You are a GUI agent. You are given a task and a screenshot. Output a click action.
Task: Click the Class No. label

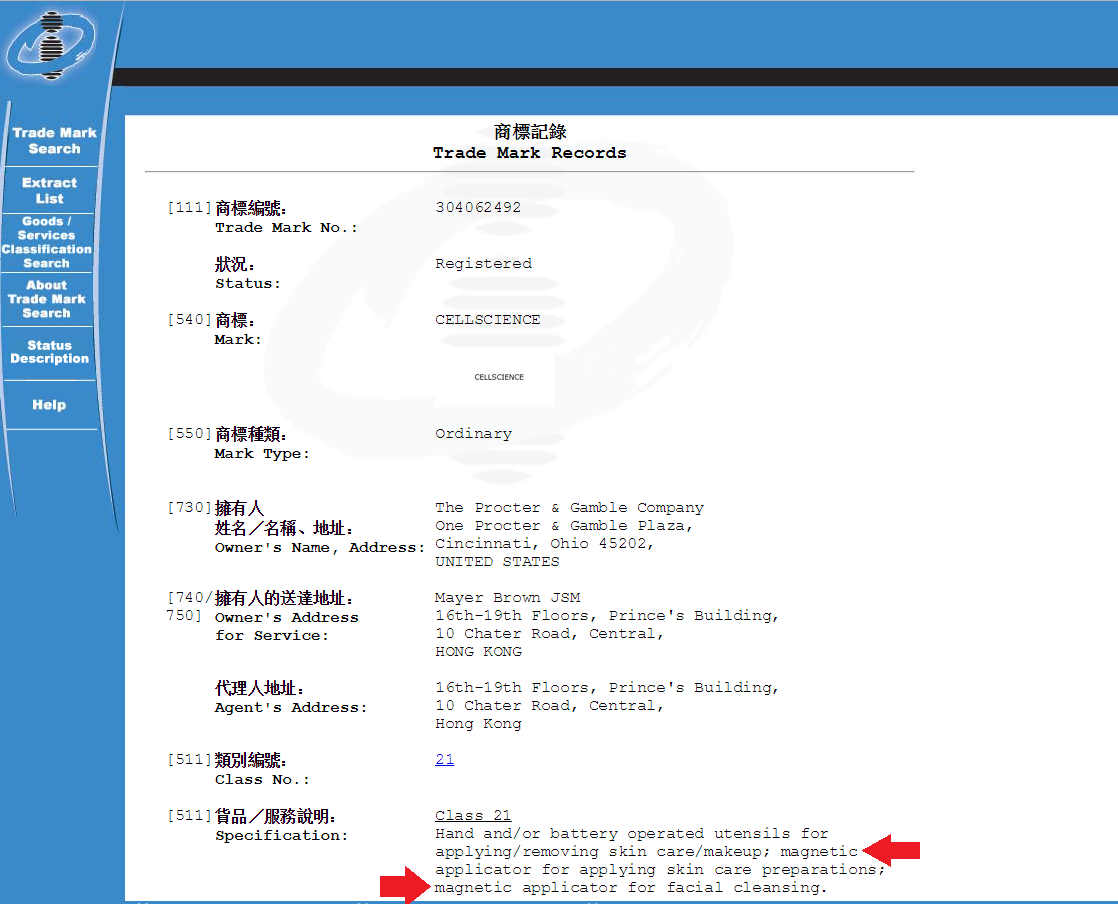(262, 779)
